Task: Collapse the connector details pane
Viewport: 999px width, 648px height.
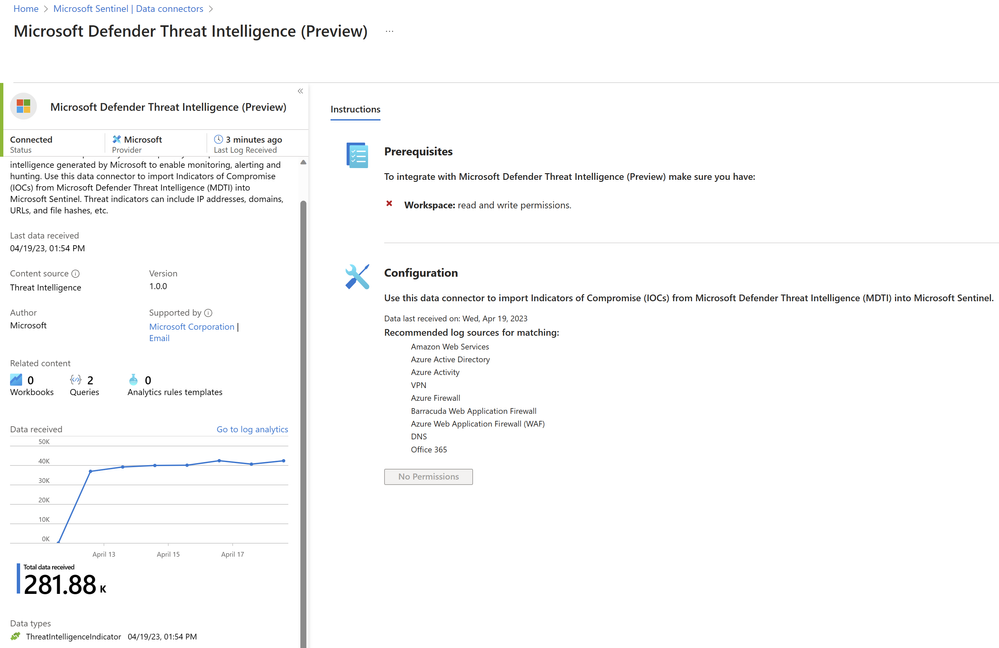Action: point(300,91)
